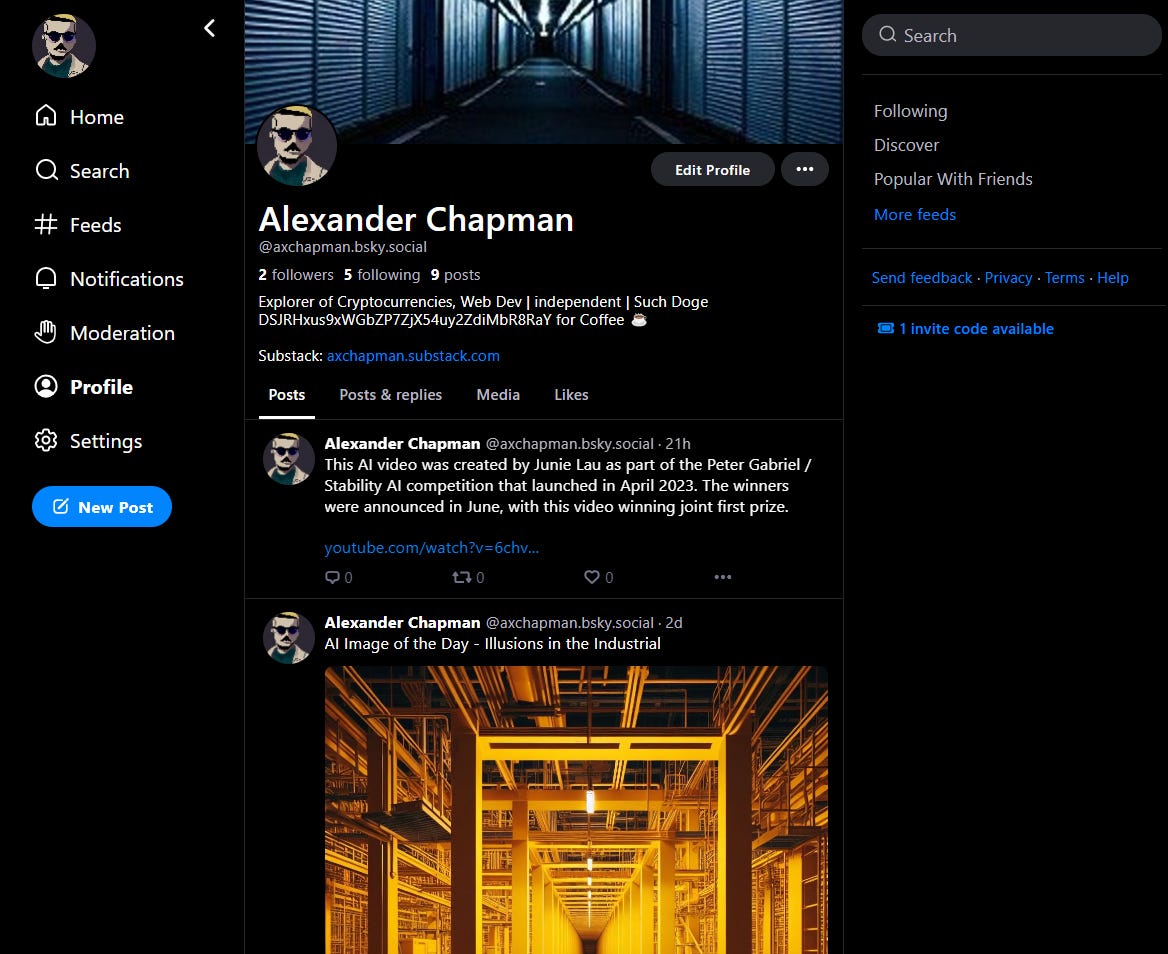Image resolution: width=1168 pixels, height=954 pixels.
Task: Collapse sidebar with the back chevron
Action: (x=209, y=28)
